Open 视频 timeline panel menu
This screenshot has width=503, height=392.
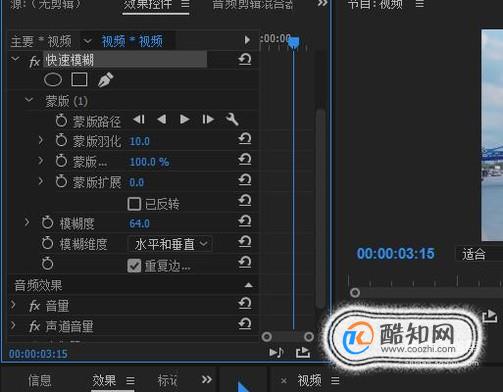click(335, 380)
